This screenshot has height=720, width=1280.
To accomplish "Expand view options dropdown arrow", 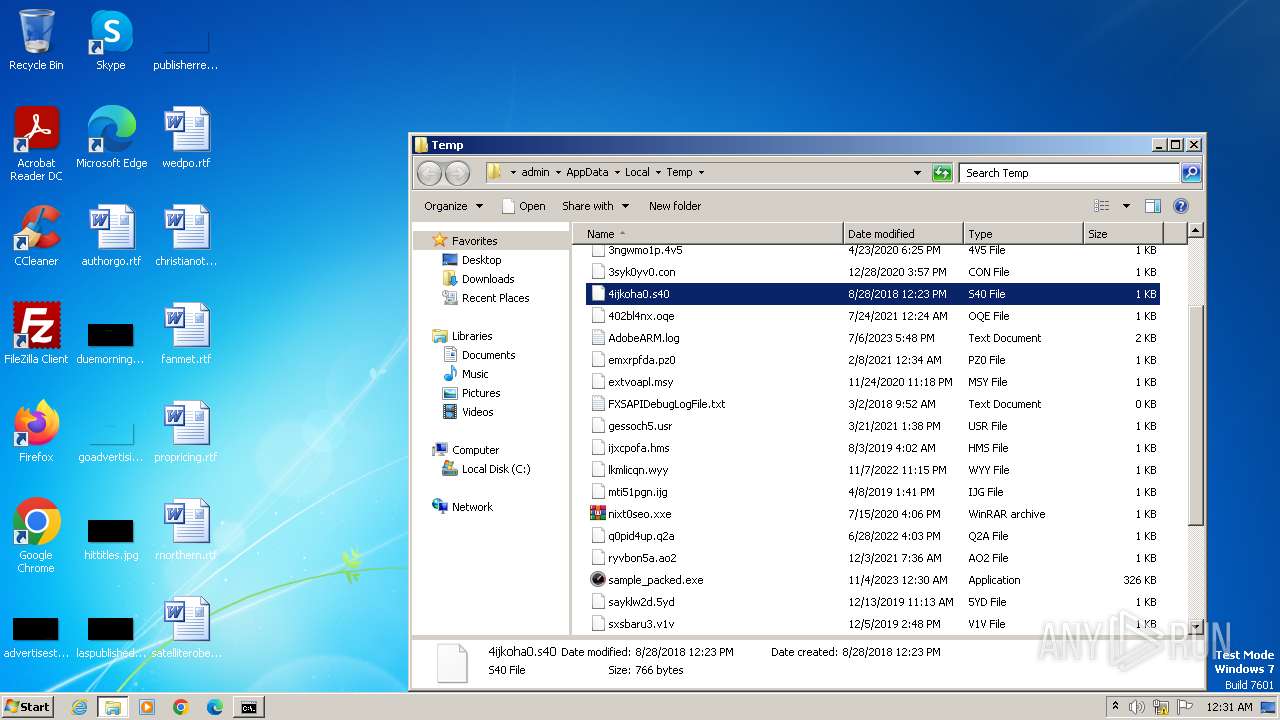I will (1126, 206).
